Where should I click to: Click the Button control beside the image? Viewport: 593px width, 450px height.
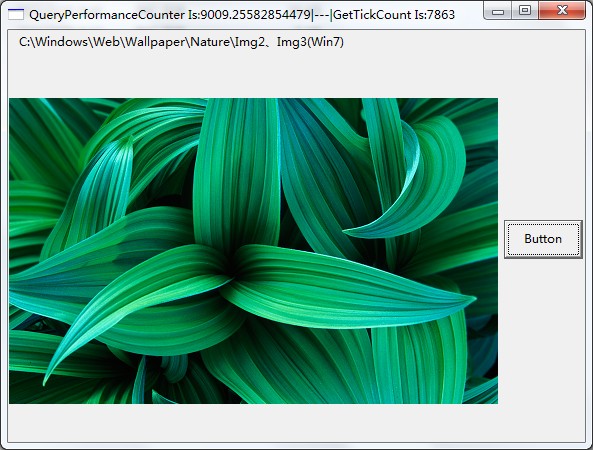pos(543,239)
